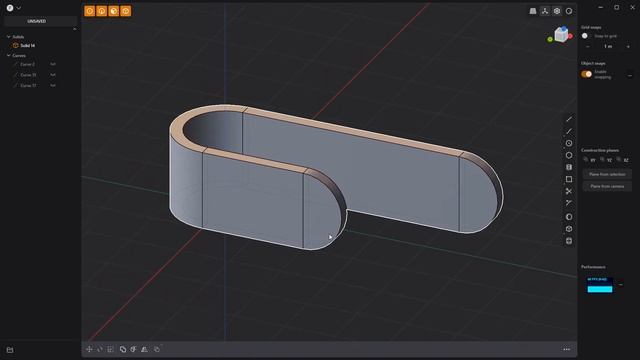The image size is (640, 360).
Task: Click the red X axis gizmo dot
Action: (x=570, y=36)
